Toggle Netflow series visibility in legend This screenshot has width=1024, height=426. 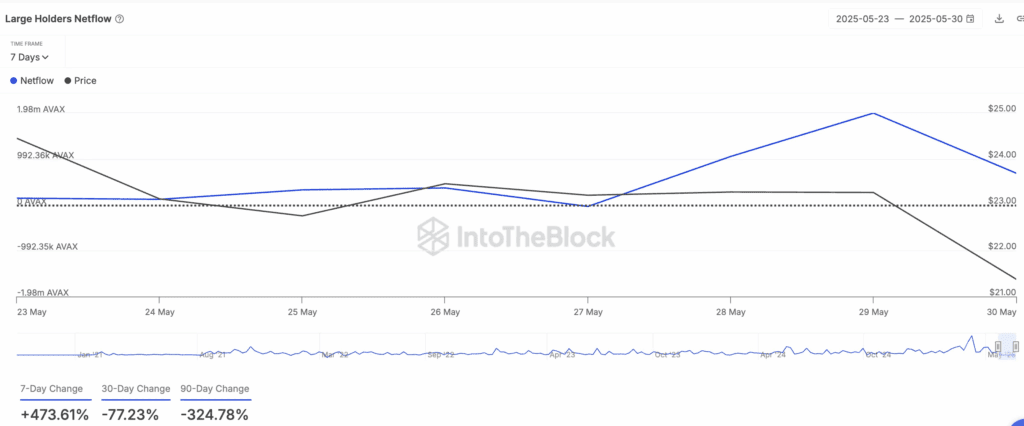[x=36, y=80]
